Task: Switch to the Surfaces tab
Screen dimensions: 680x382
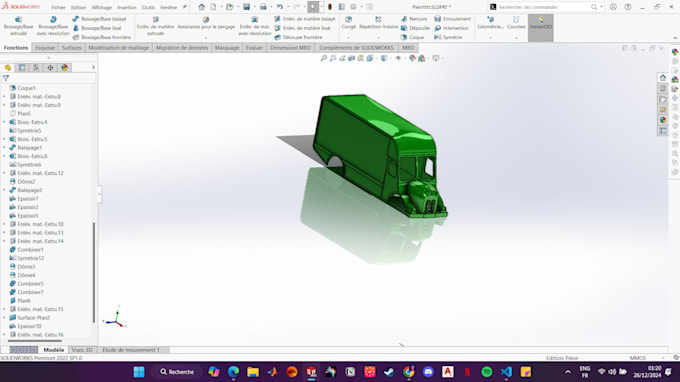Action: click(x=72, y=48)
